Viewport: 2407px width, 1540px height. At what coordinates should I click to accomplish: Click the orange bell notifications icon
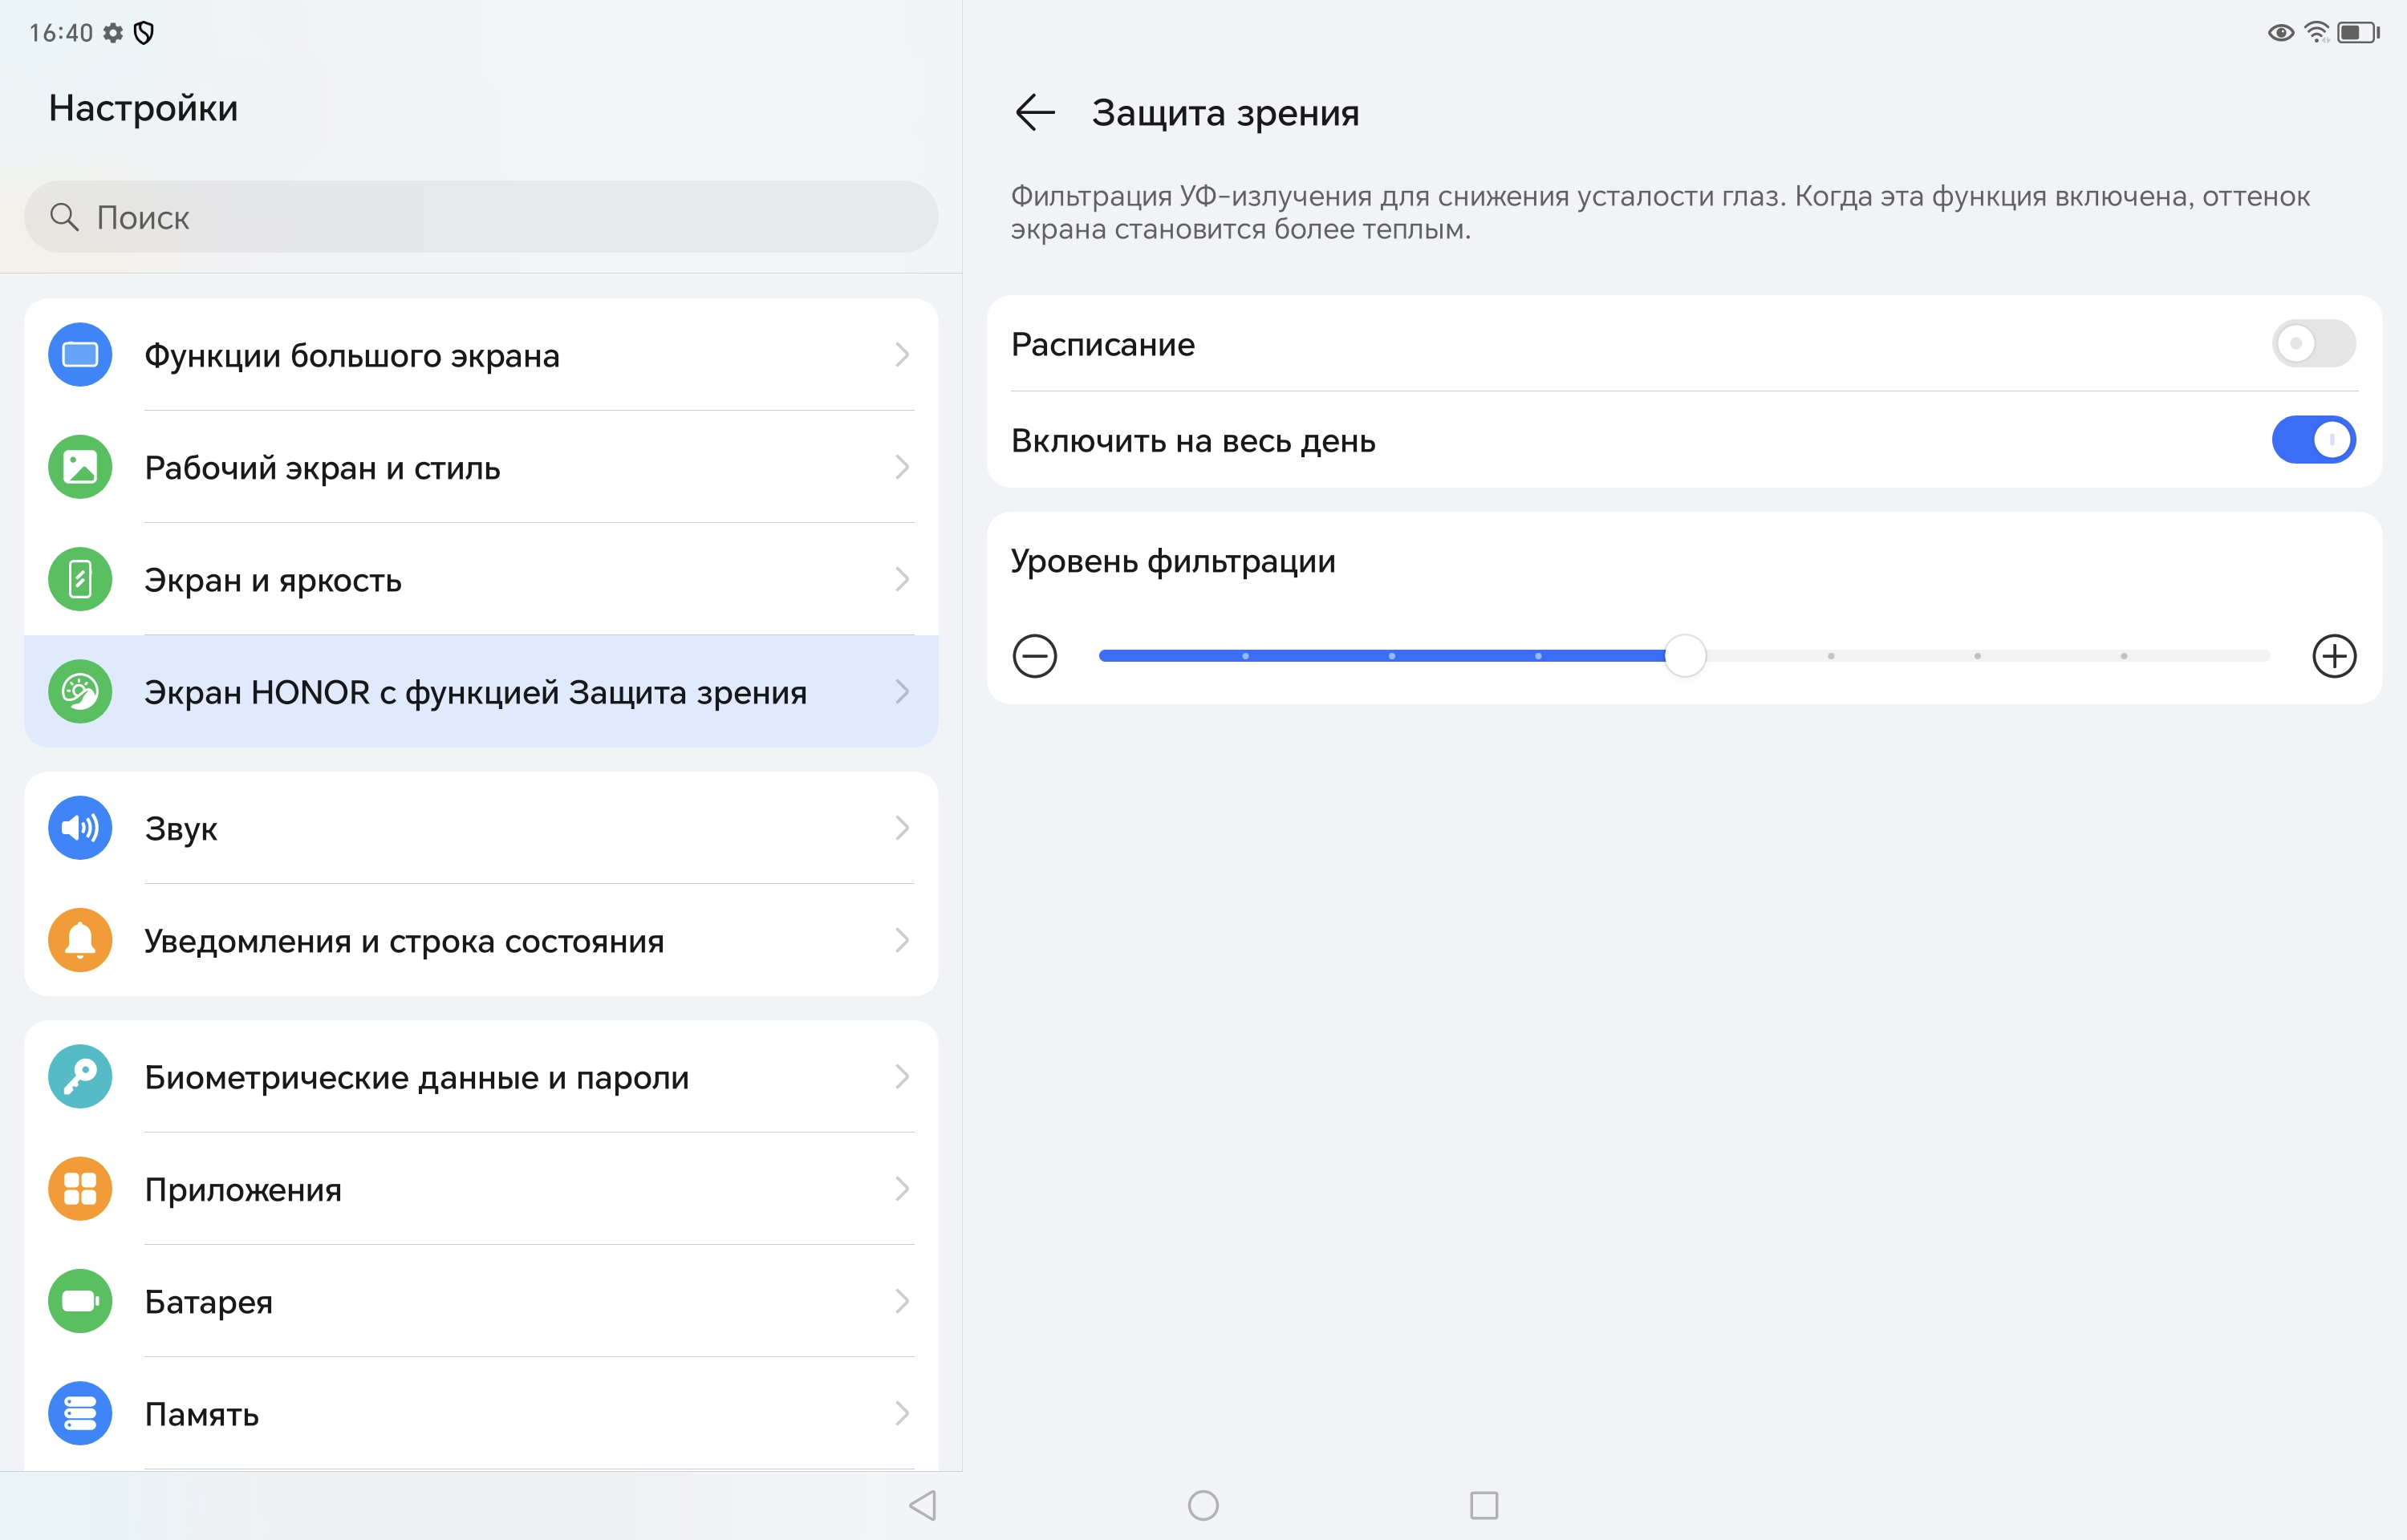point(80,940)
